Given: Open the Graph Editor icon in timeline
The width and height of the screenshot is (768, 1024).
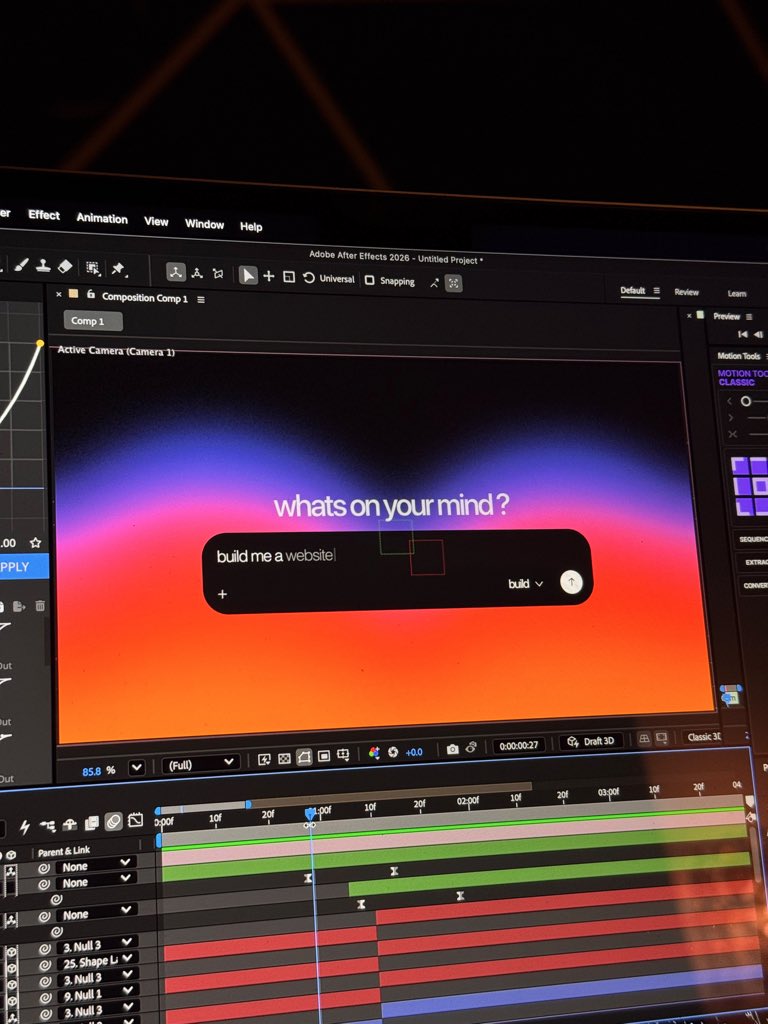Looking at the screenshot, I should [x=135, y=820].
